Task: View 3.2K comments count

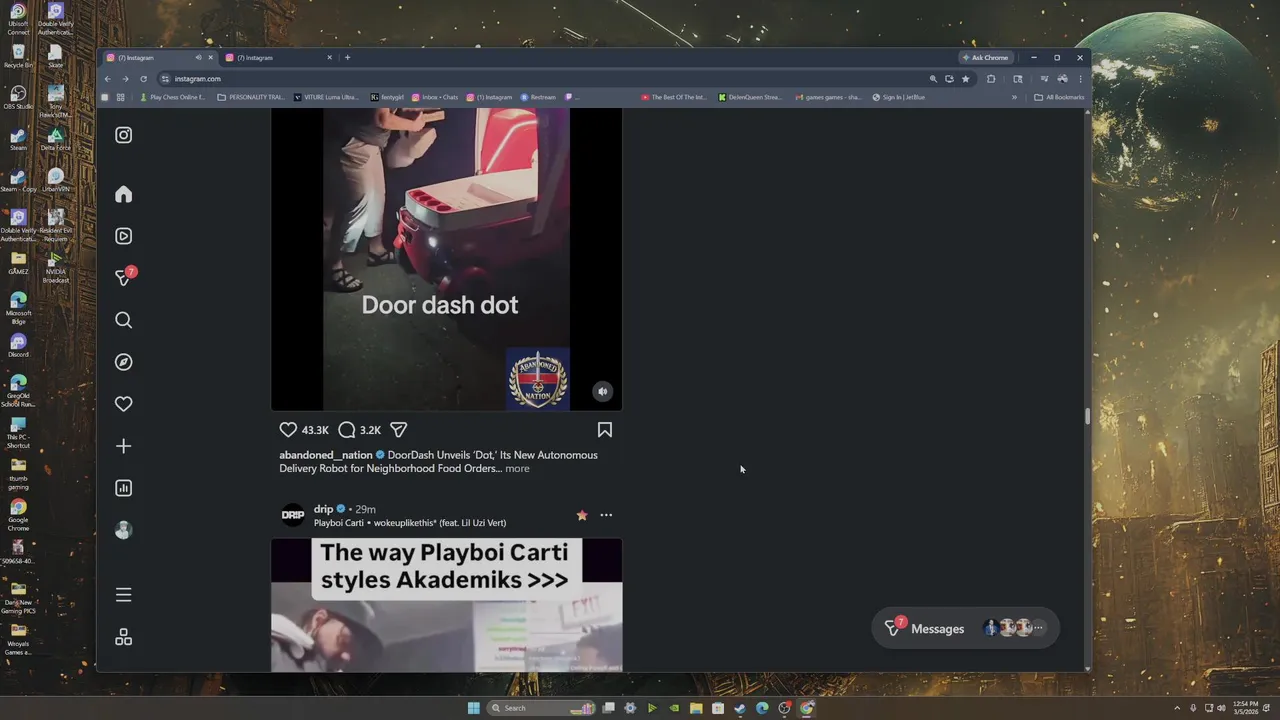Action: tap(370, 430)
